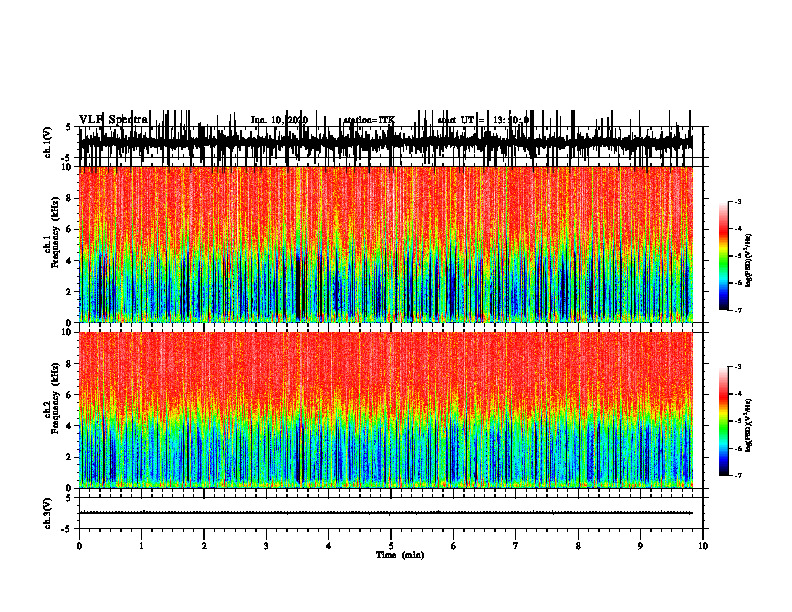The width and height of the screenshot is (792, 612).
Task: Click the ch.2 color bar "log(PSD)(V²/Hz)" label
Action: [x=749, y=425]
